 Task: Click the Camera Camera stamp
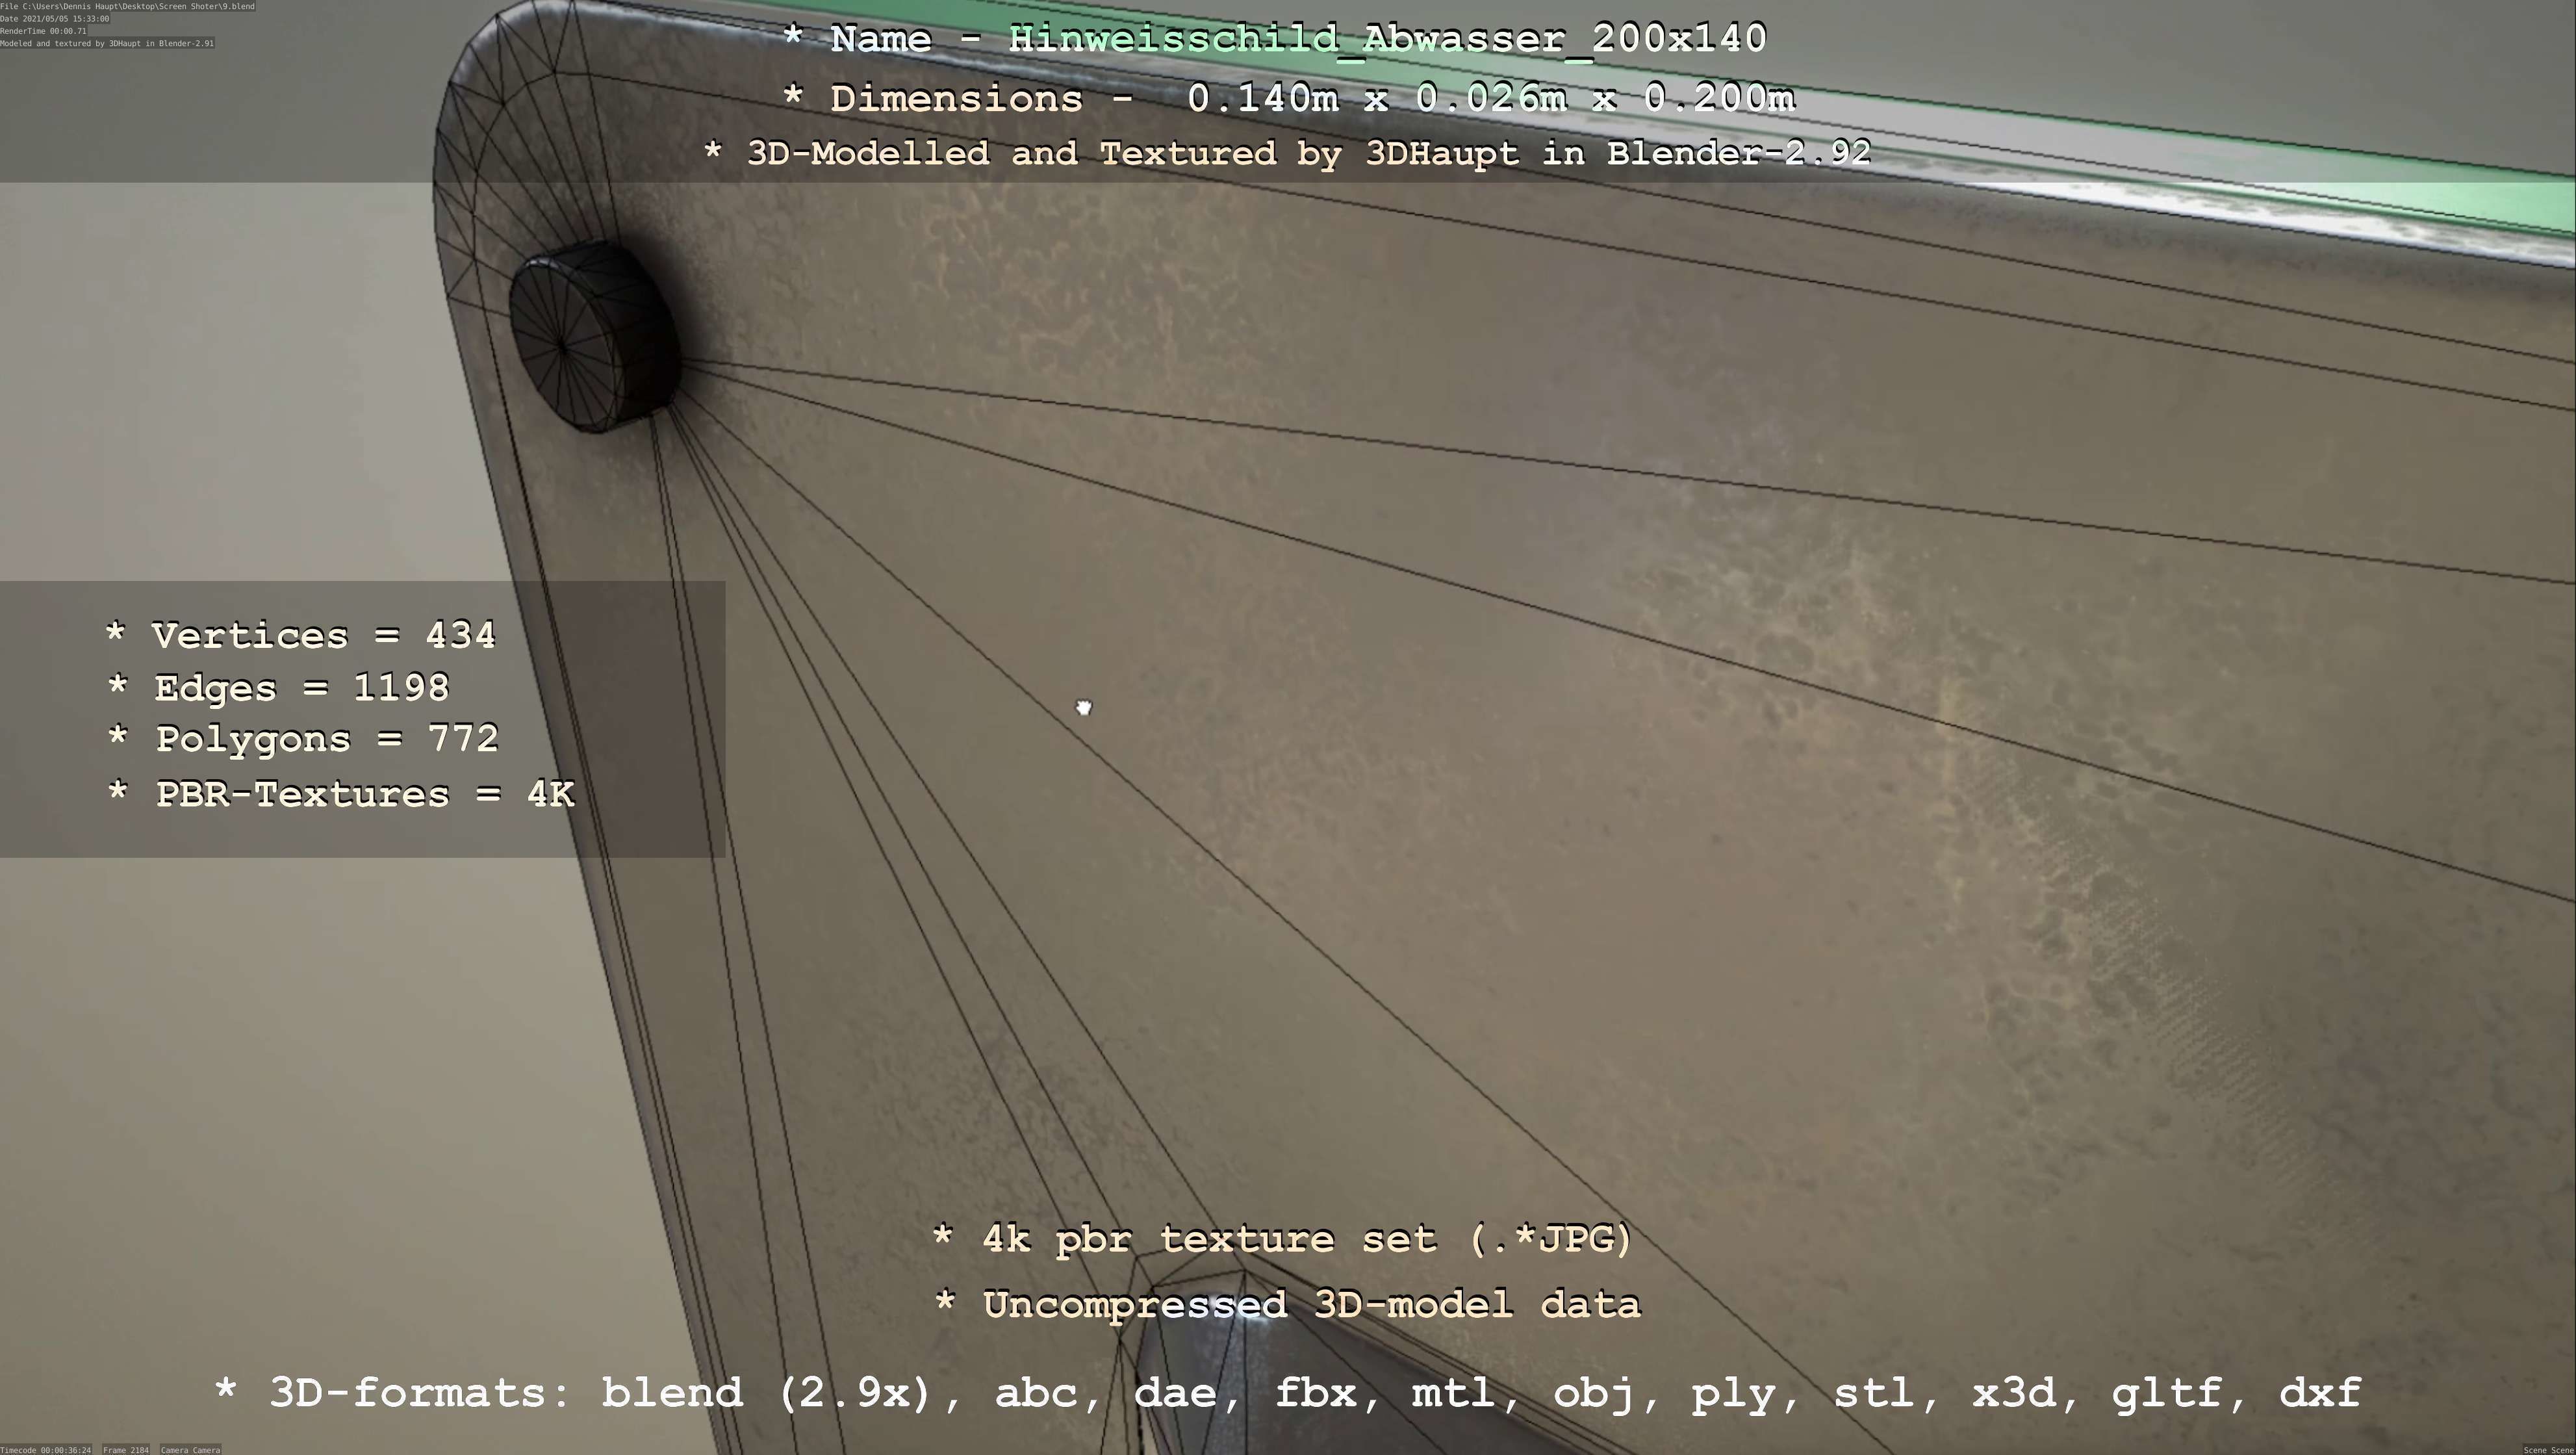click(190, 1449)
